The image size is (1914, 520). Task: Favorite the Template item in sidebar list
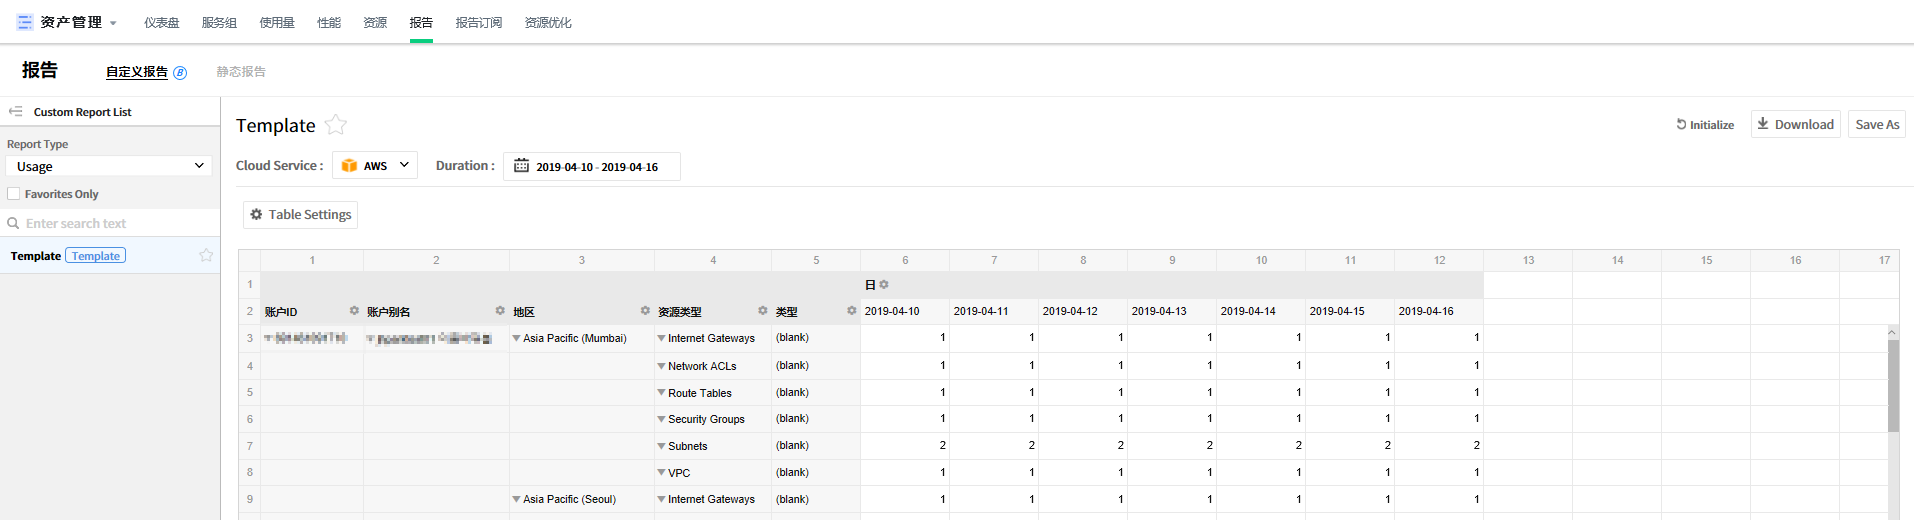[206, 255]
